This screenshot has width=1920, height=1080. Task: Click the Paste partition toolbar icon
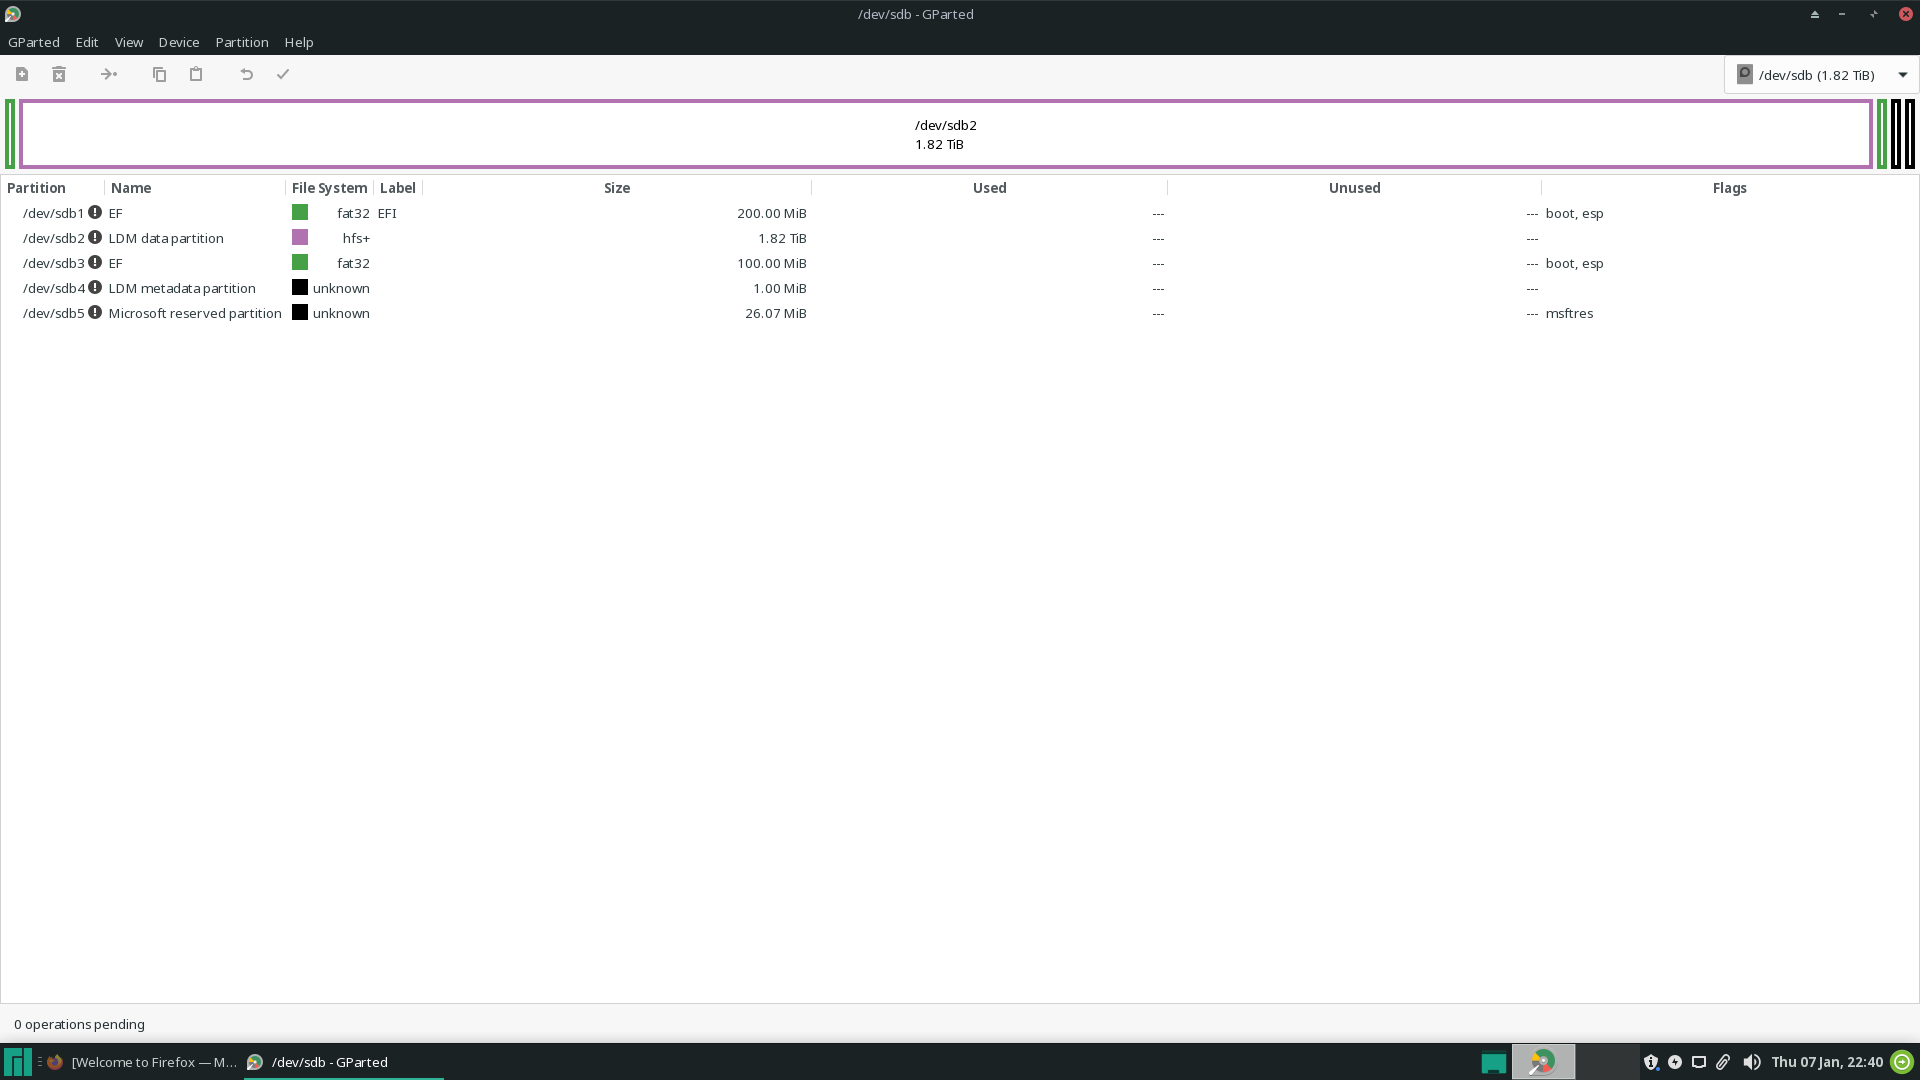point(196,74)
